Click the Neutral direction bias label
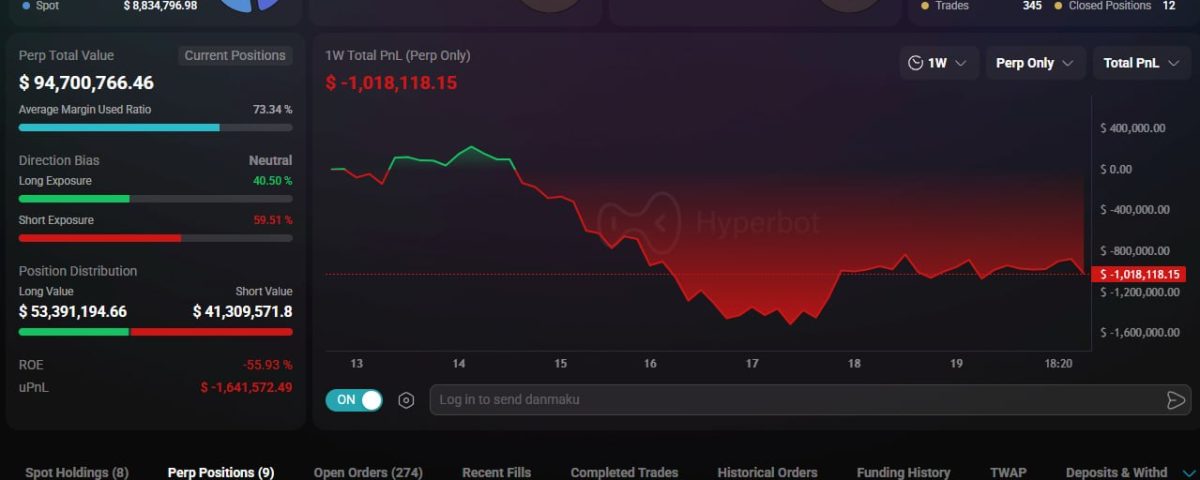 pyautogui.click(x=271, y=160)
